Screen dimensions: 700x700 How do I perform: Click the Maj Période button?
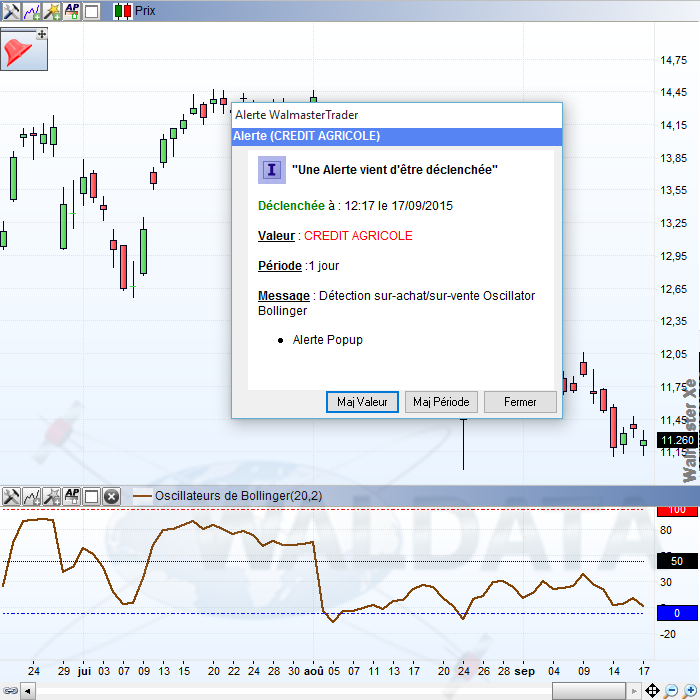point(441,402)
